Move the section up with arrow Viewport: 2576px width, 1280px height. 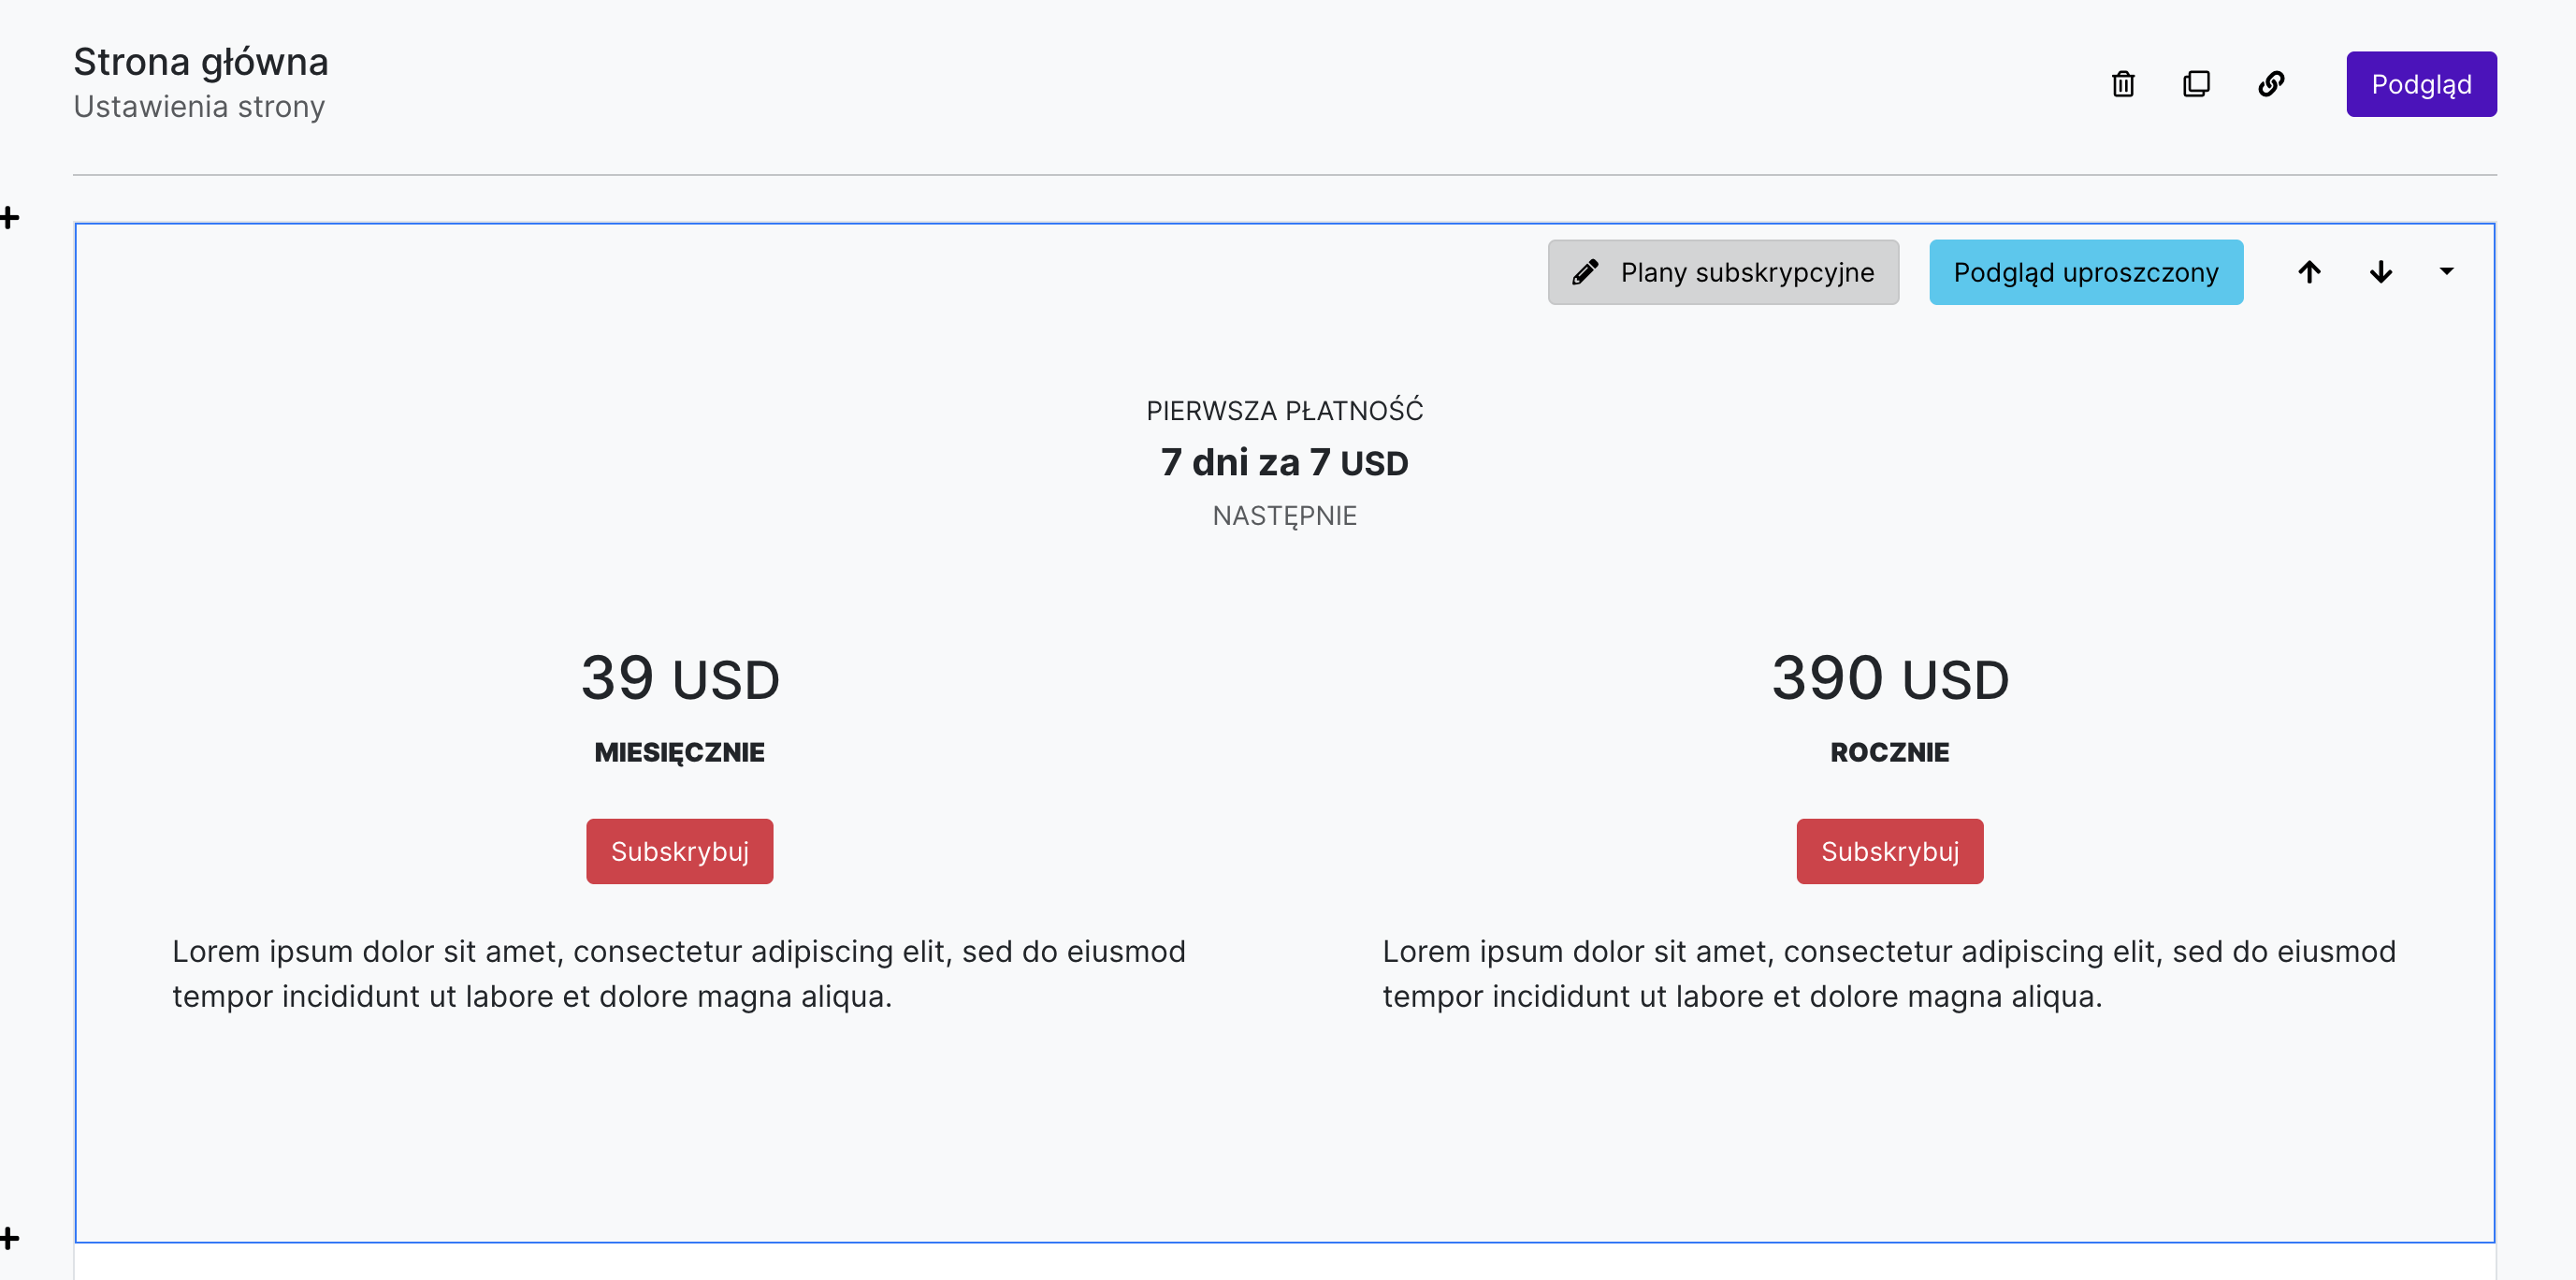2309,272
